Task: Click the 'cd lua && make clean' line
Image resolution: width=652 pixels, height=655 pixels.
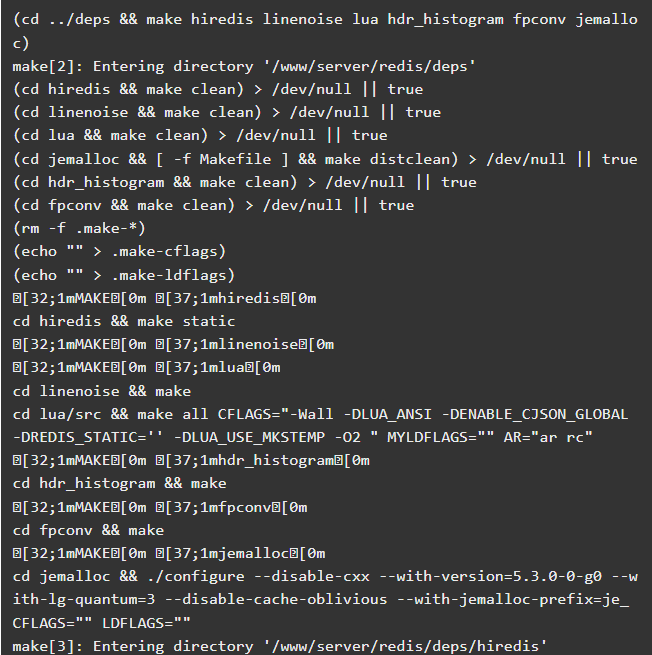Action: [200, 135]
